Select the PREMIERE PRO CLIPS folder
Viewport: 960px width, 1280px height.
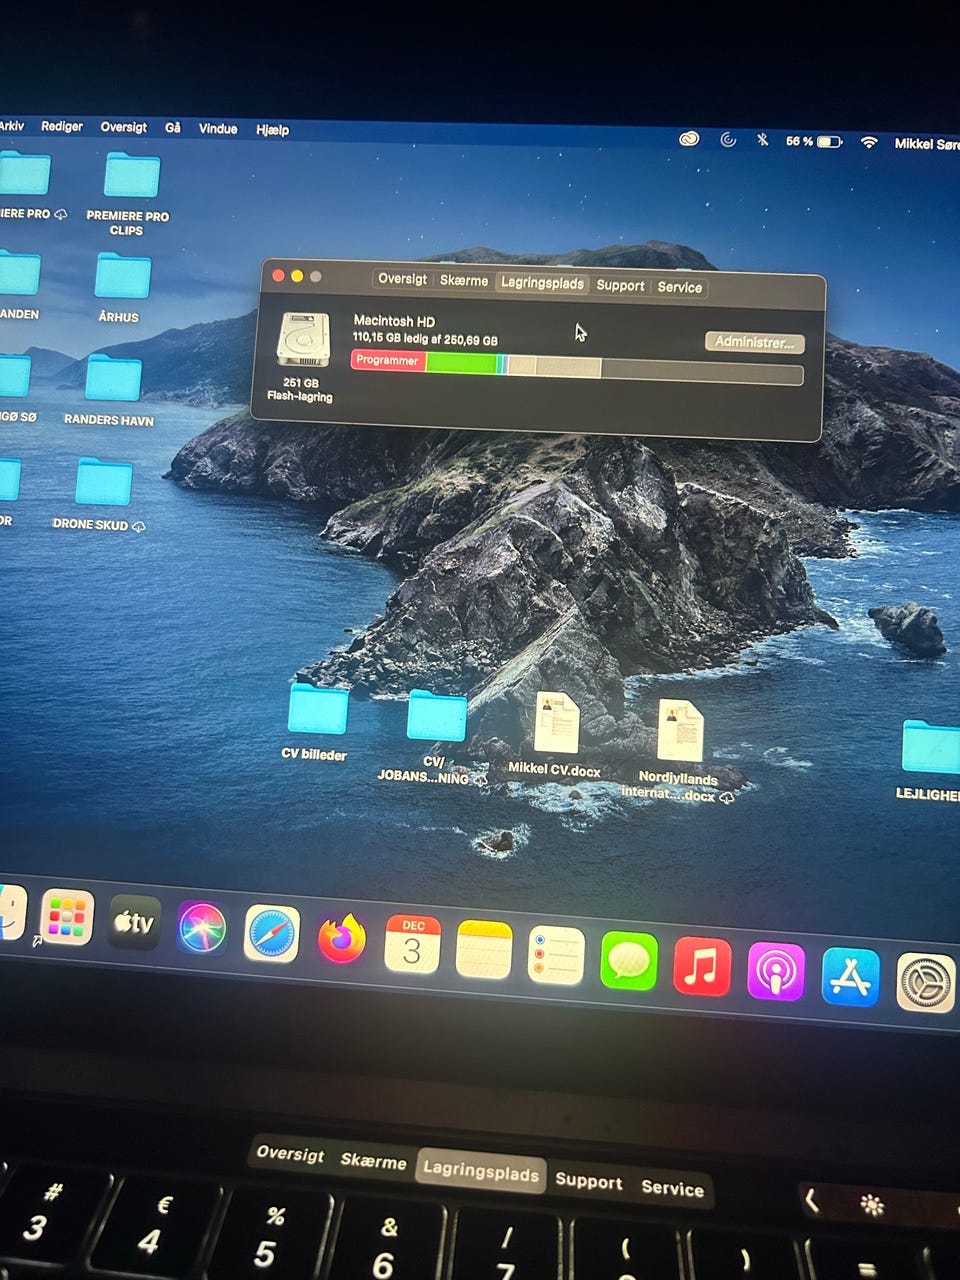coord(130,193)
